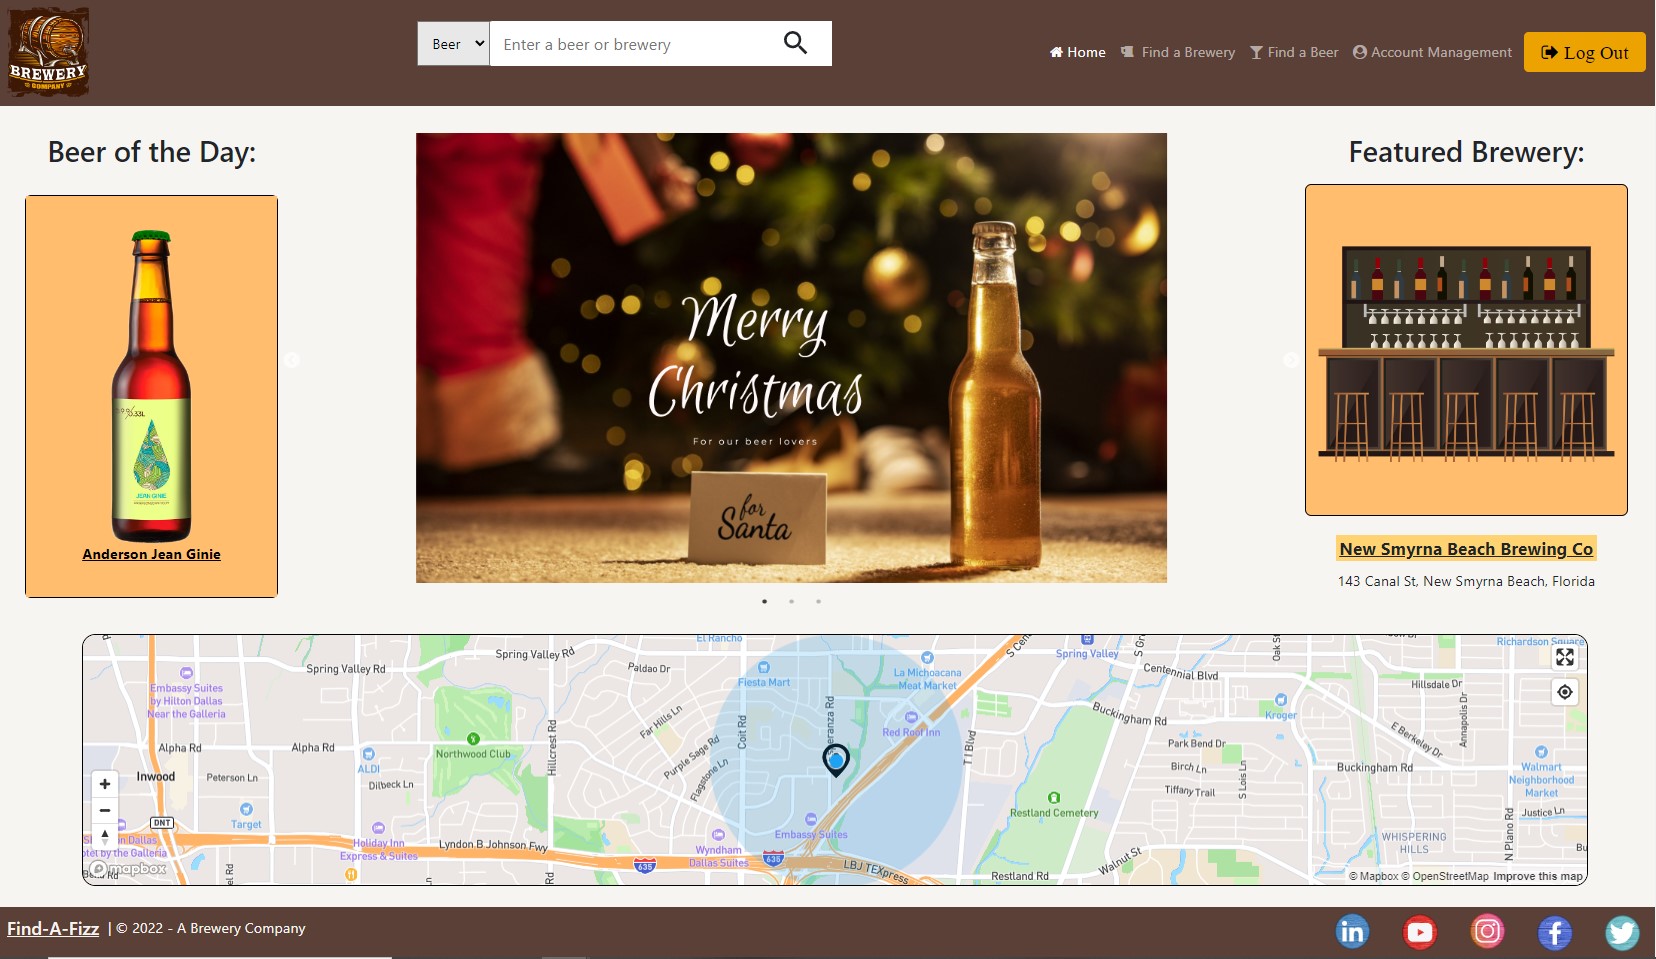Search using the magnifying glass icon

click(x=795, y=43)
